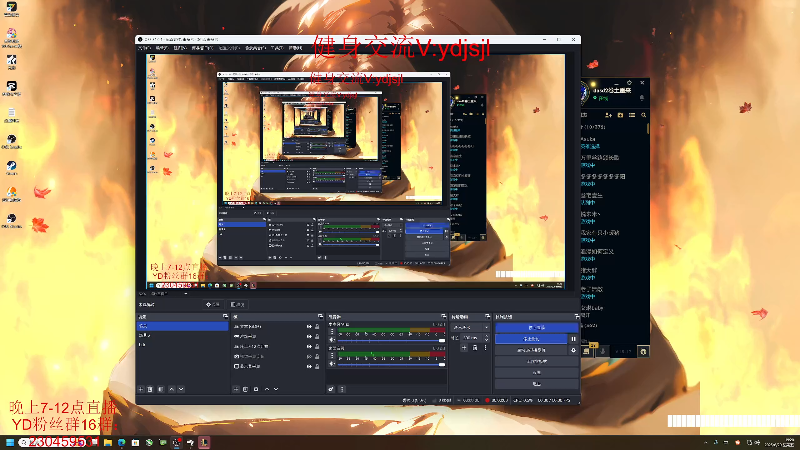Start the Virtual Camera
Image resolution: width=800 pixels, height=450 pixels.
point(531,351)
